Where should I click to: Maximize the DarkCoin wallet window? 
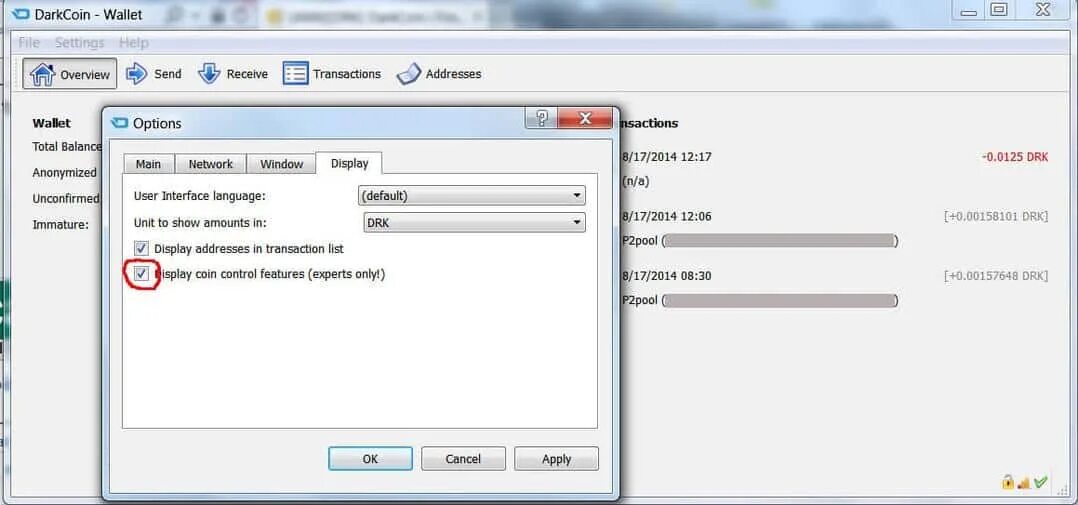(999, 10)
